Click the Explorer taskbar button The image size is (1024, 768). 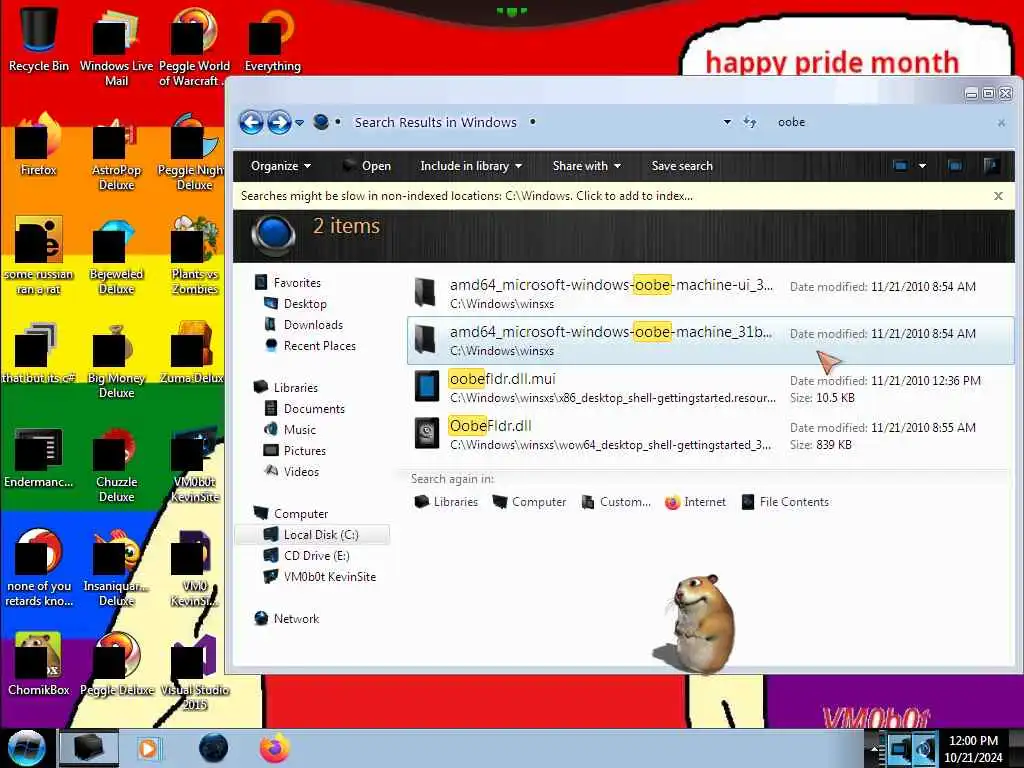tap(89, 748)
